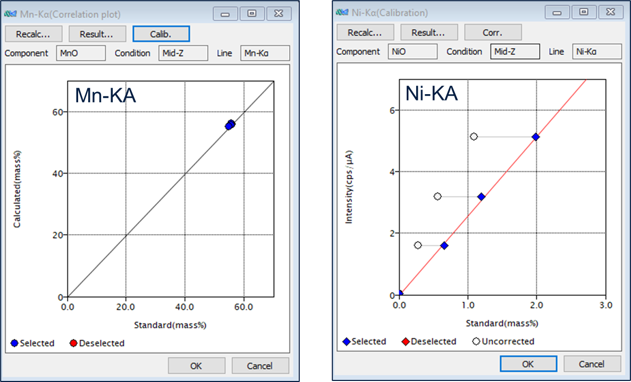Click the Mid-Z condition field in Ni window

coord(515,52)
